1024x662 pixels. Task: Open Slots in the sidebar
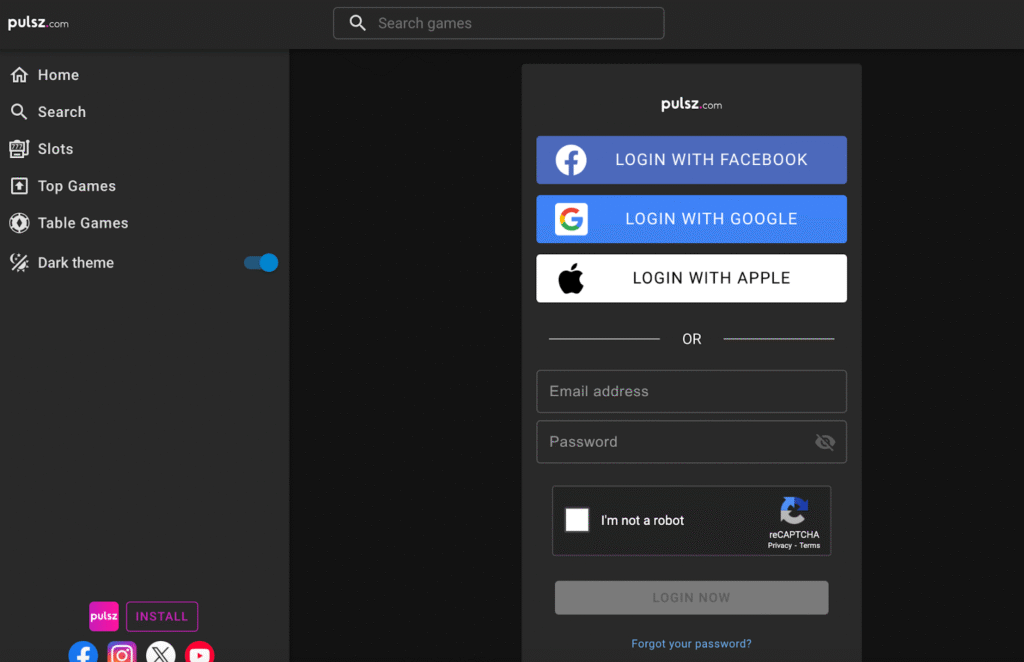55,149
